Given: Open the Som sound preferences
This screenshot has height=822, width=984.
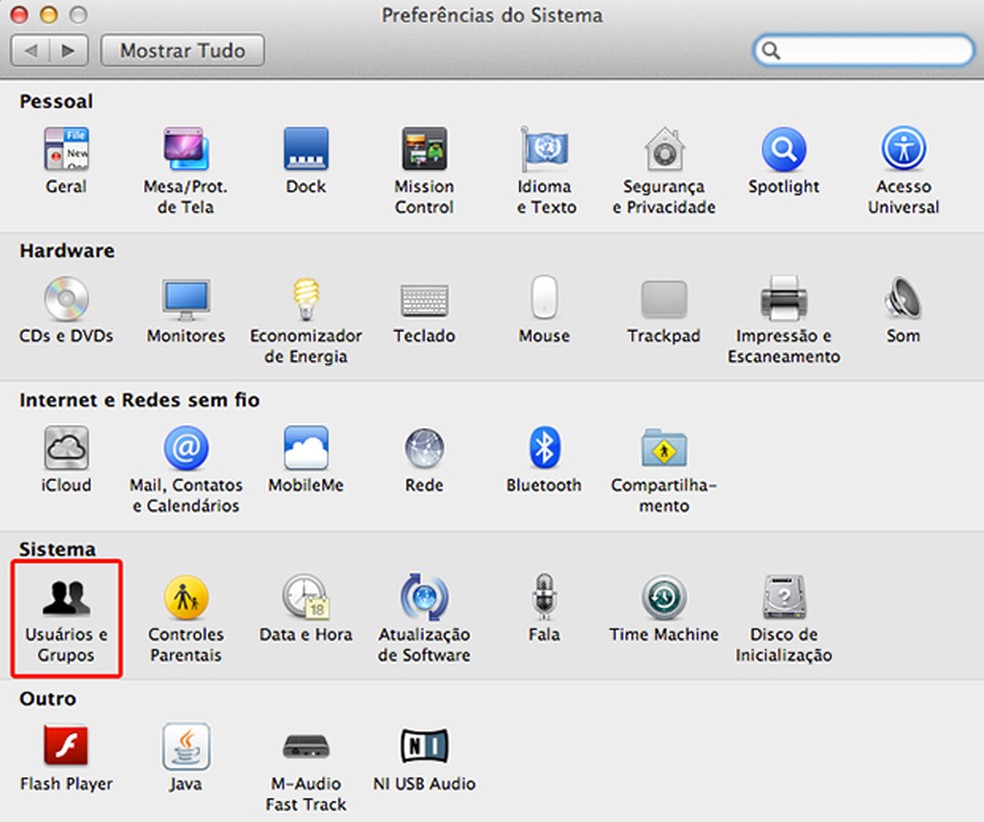Looking at the screenshot, I should tap(903, 300).
